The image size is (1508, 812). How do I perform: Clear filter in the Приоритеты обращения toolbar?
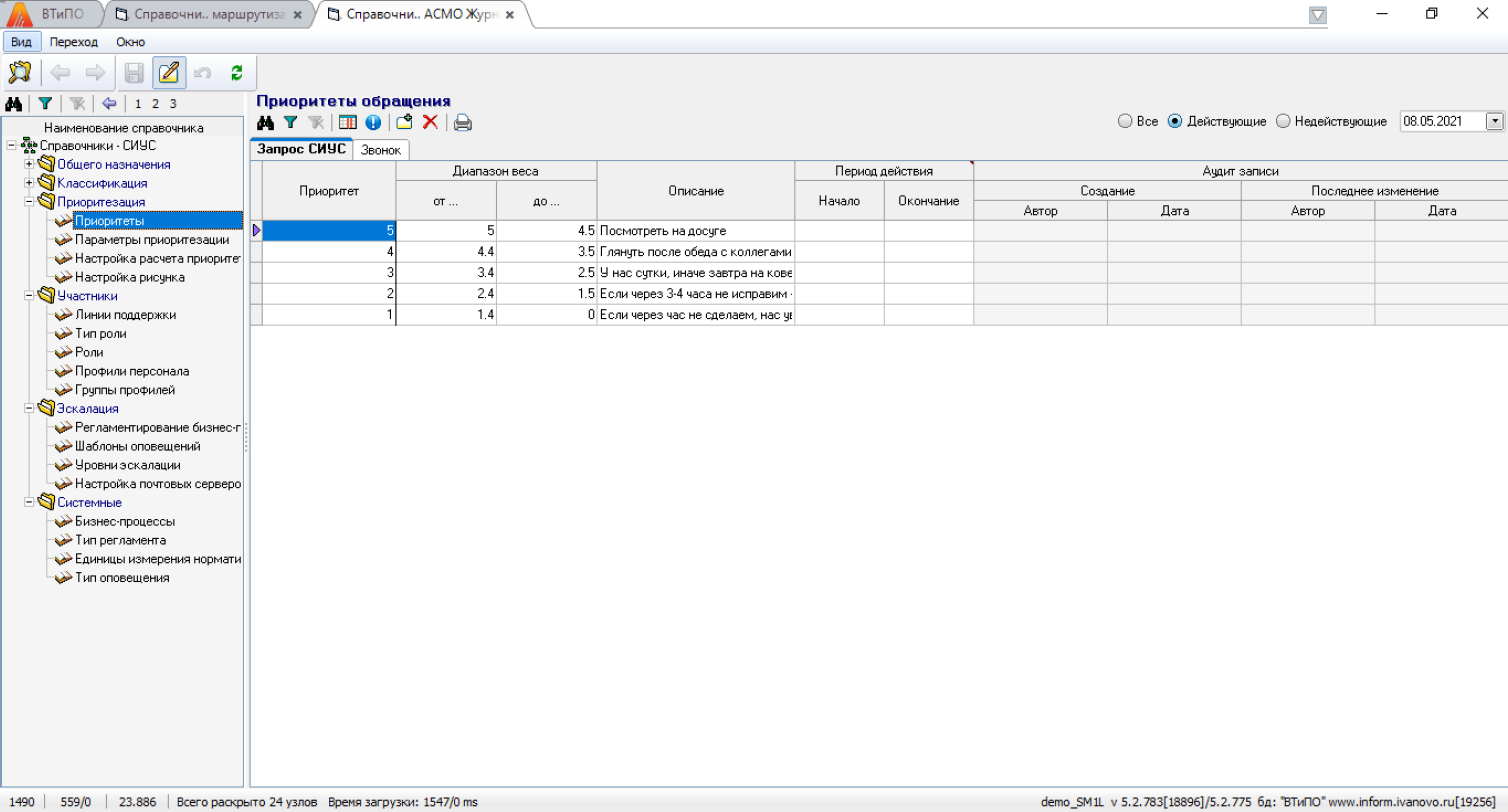(x=315, y=123)
